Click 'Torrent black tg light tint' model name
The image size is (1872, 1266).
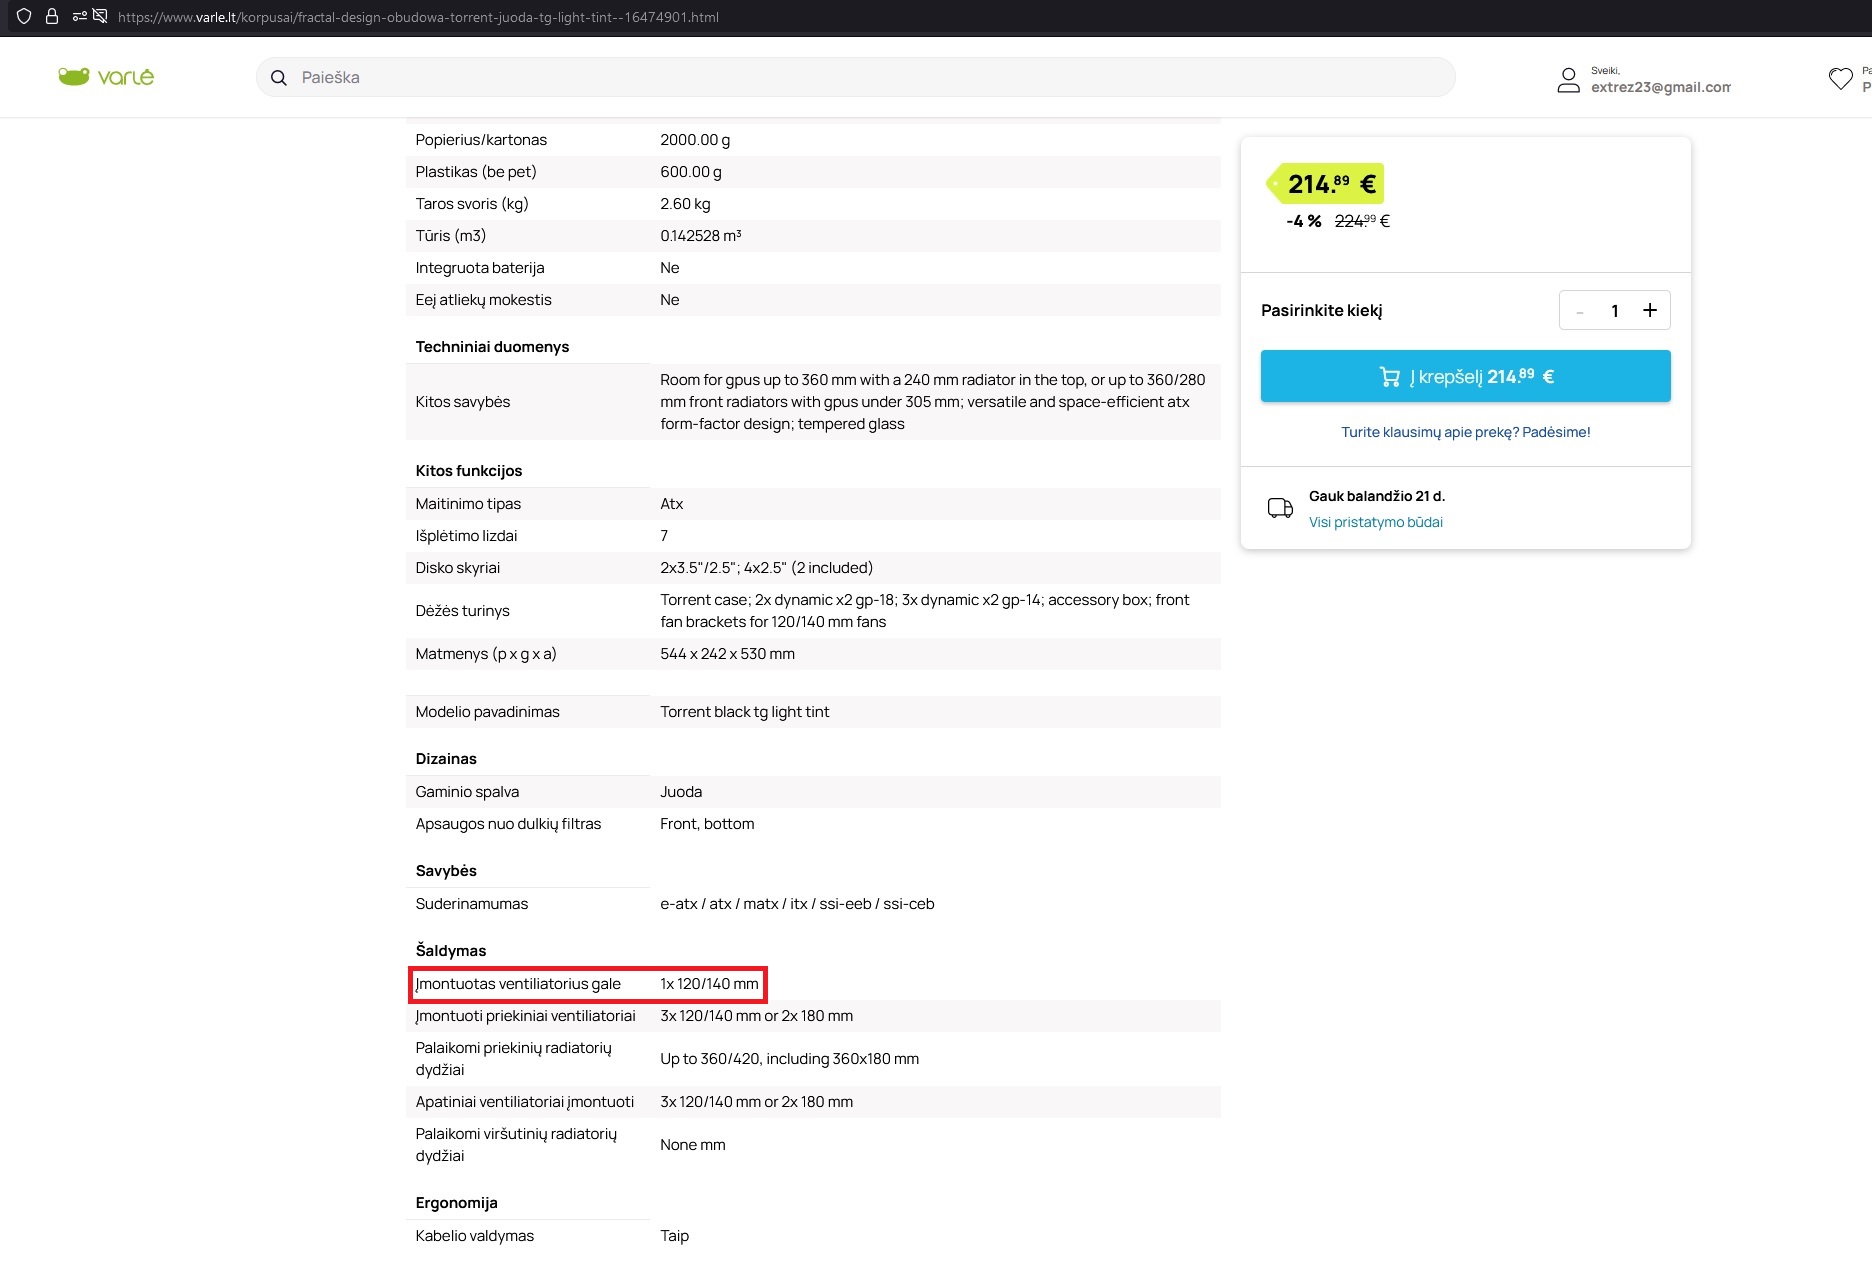coord(745,712)
